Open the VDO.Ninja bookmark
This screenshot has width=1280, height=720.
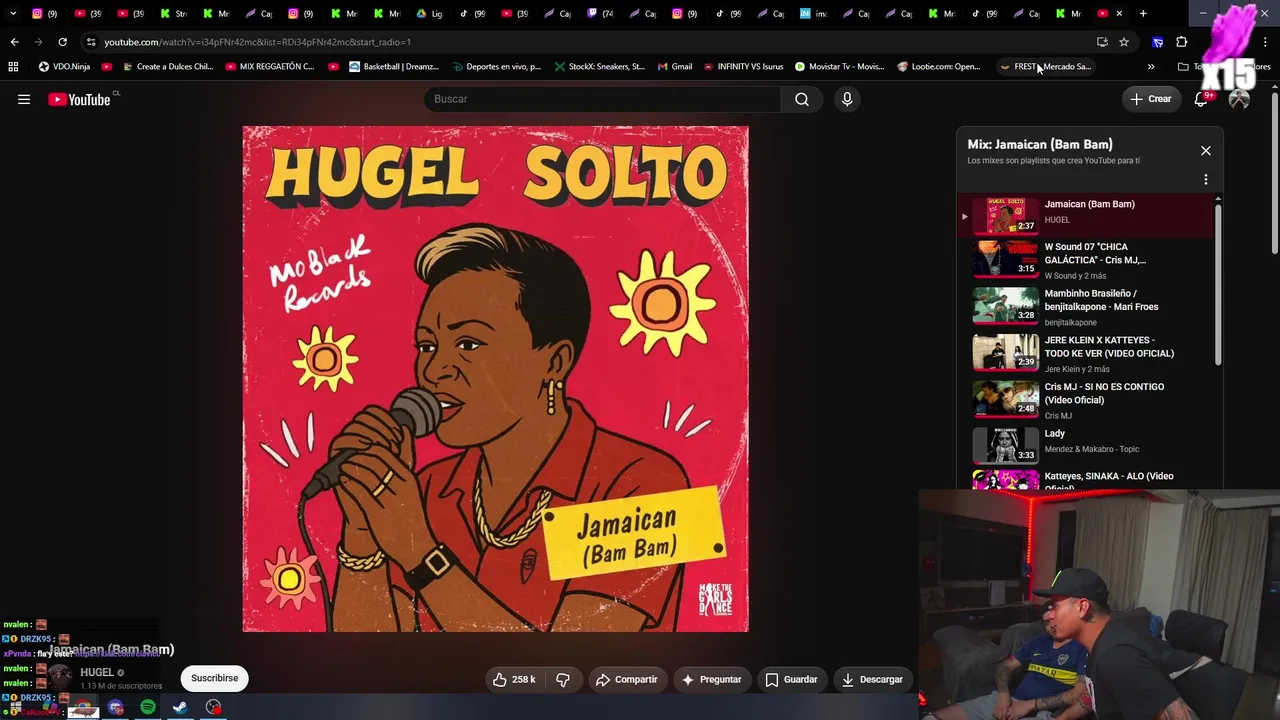tap(64, 67)
